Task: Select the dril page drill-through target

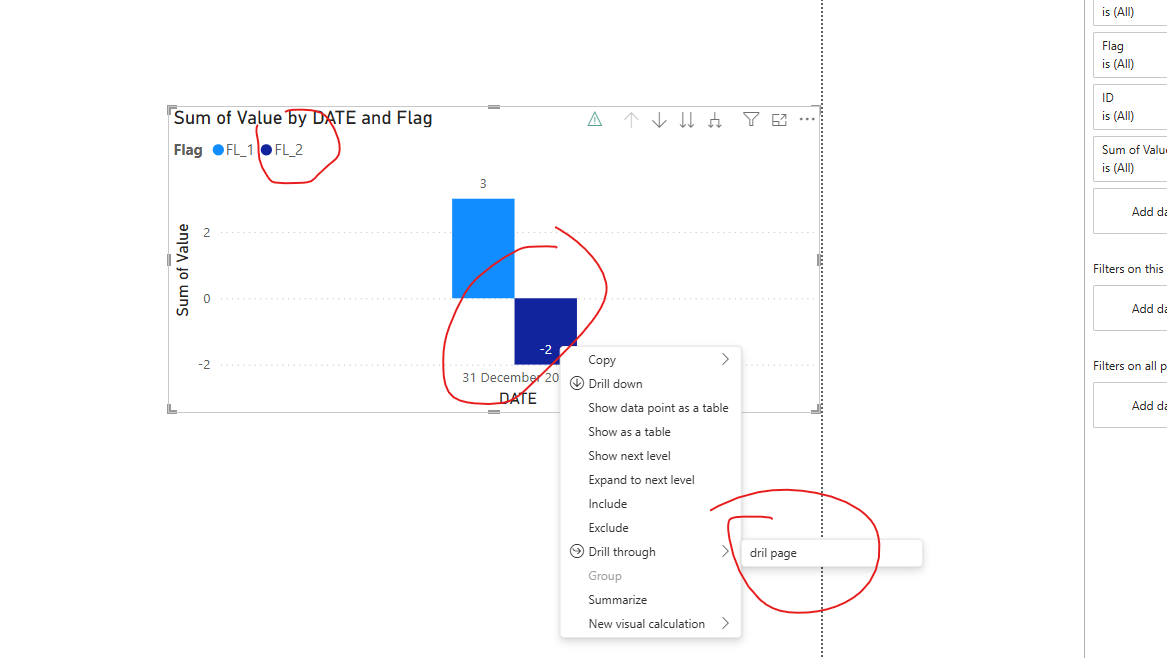Action: (831, 553)
